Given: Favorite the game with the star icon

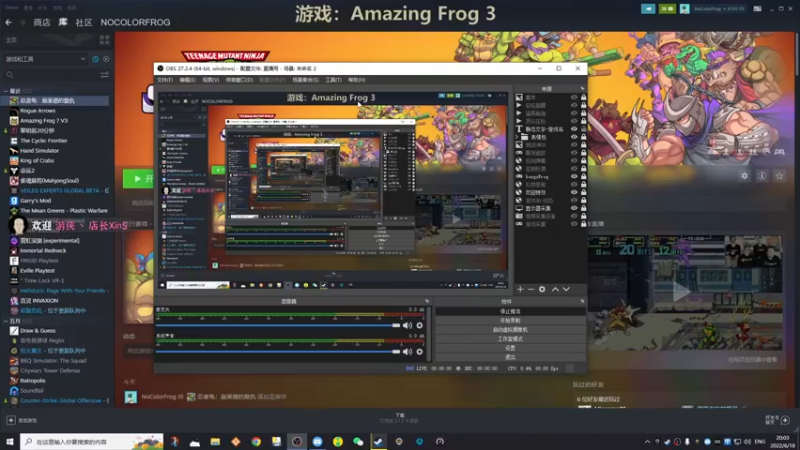Looking at the screenshot, I should (779, 176).
